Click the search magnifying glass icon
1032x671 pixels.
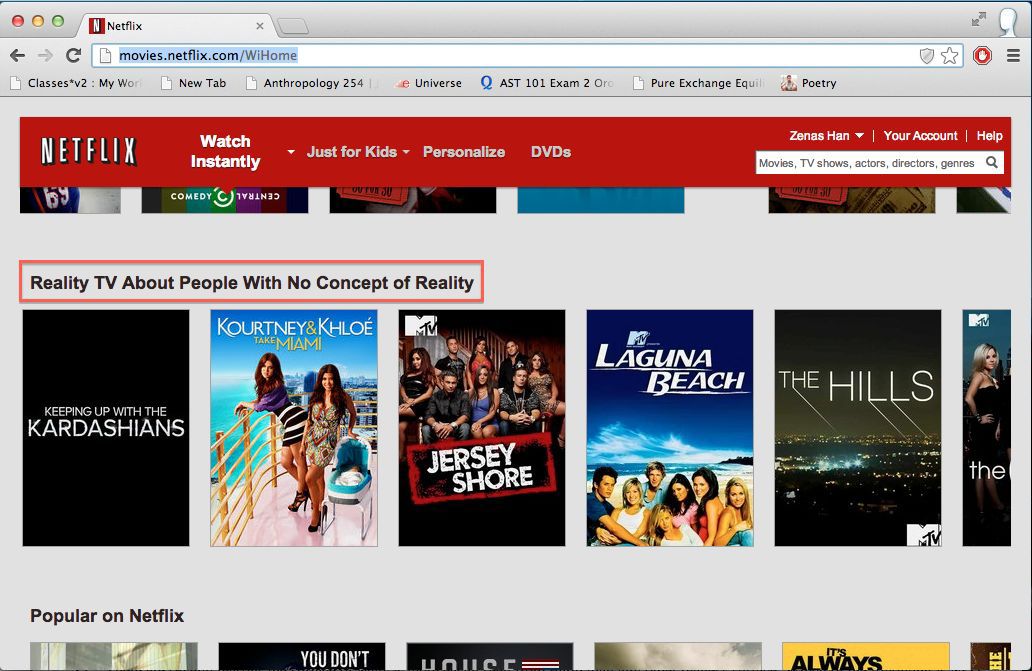point(992,163)
